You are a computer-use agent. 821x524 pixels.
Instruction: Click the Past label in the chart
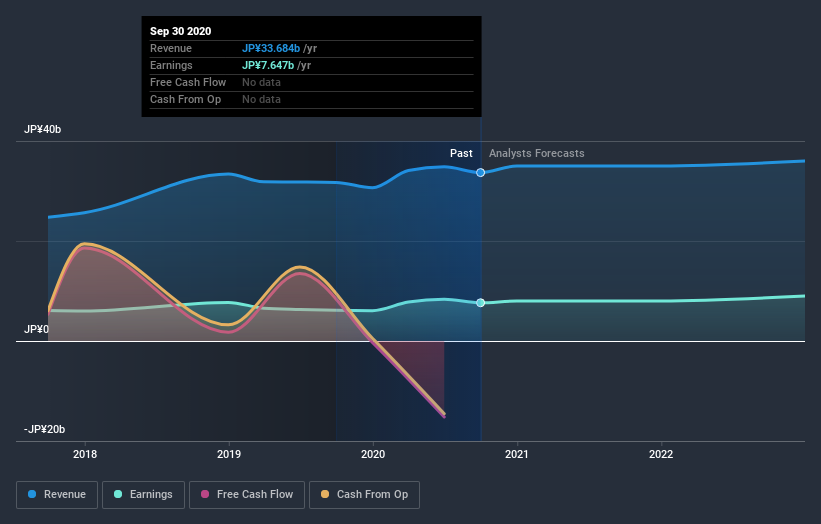pos(461,153)
